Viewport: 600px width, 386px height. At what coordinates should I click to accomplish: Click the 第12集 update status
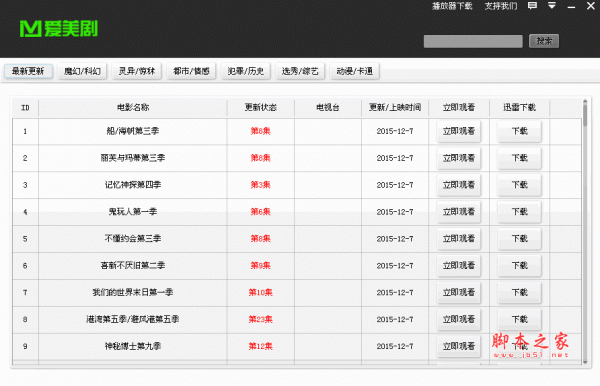pos(261,346)
